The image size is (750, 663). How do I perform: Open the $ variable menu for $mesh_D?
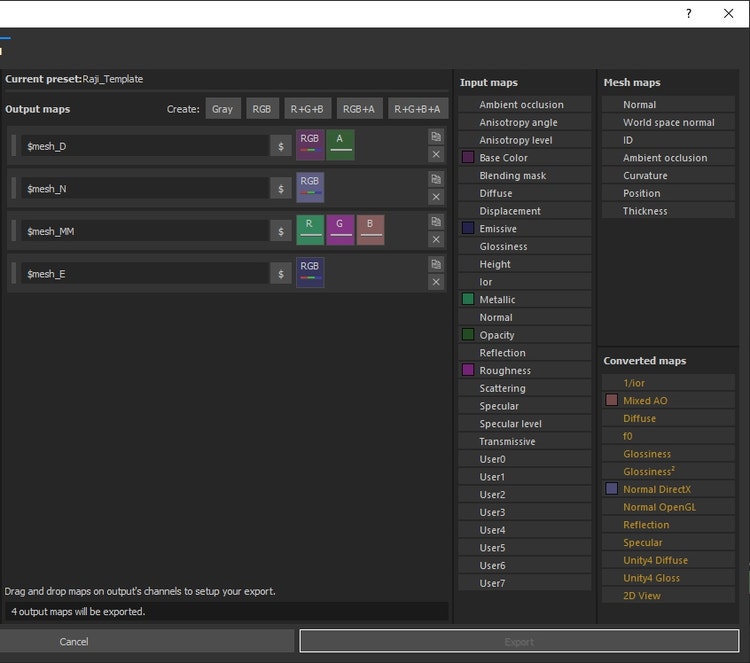[x=281, y=146]
